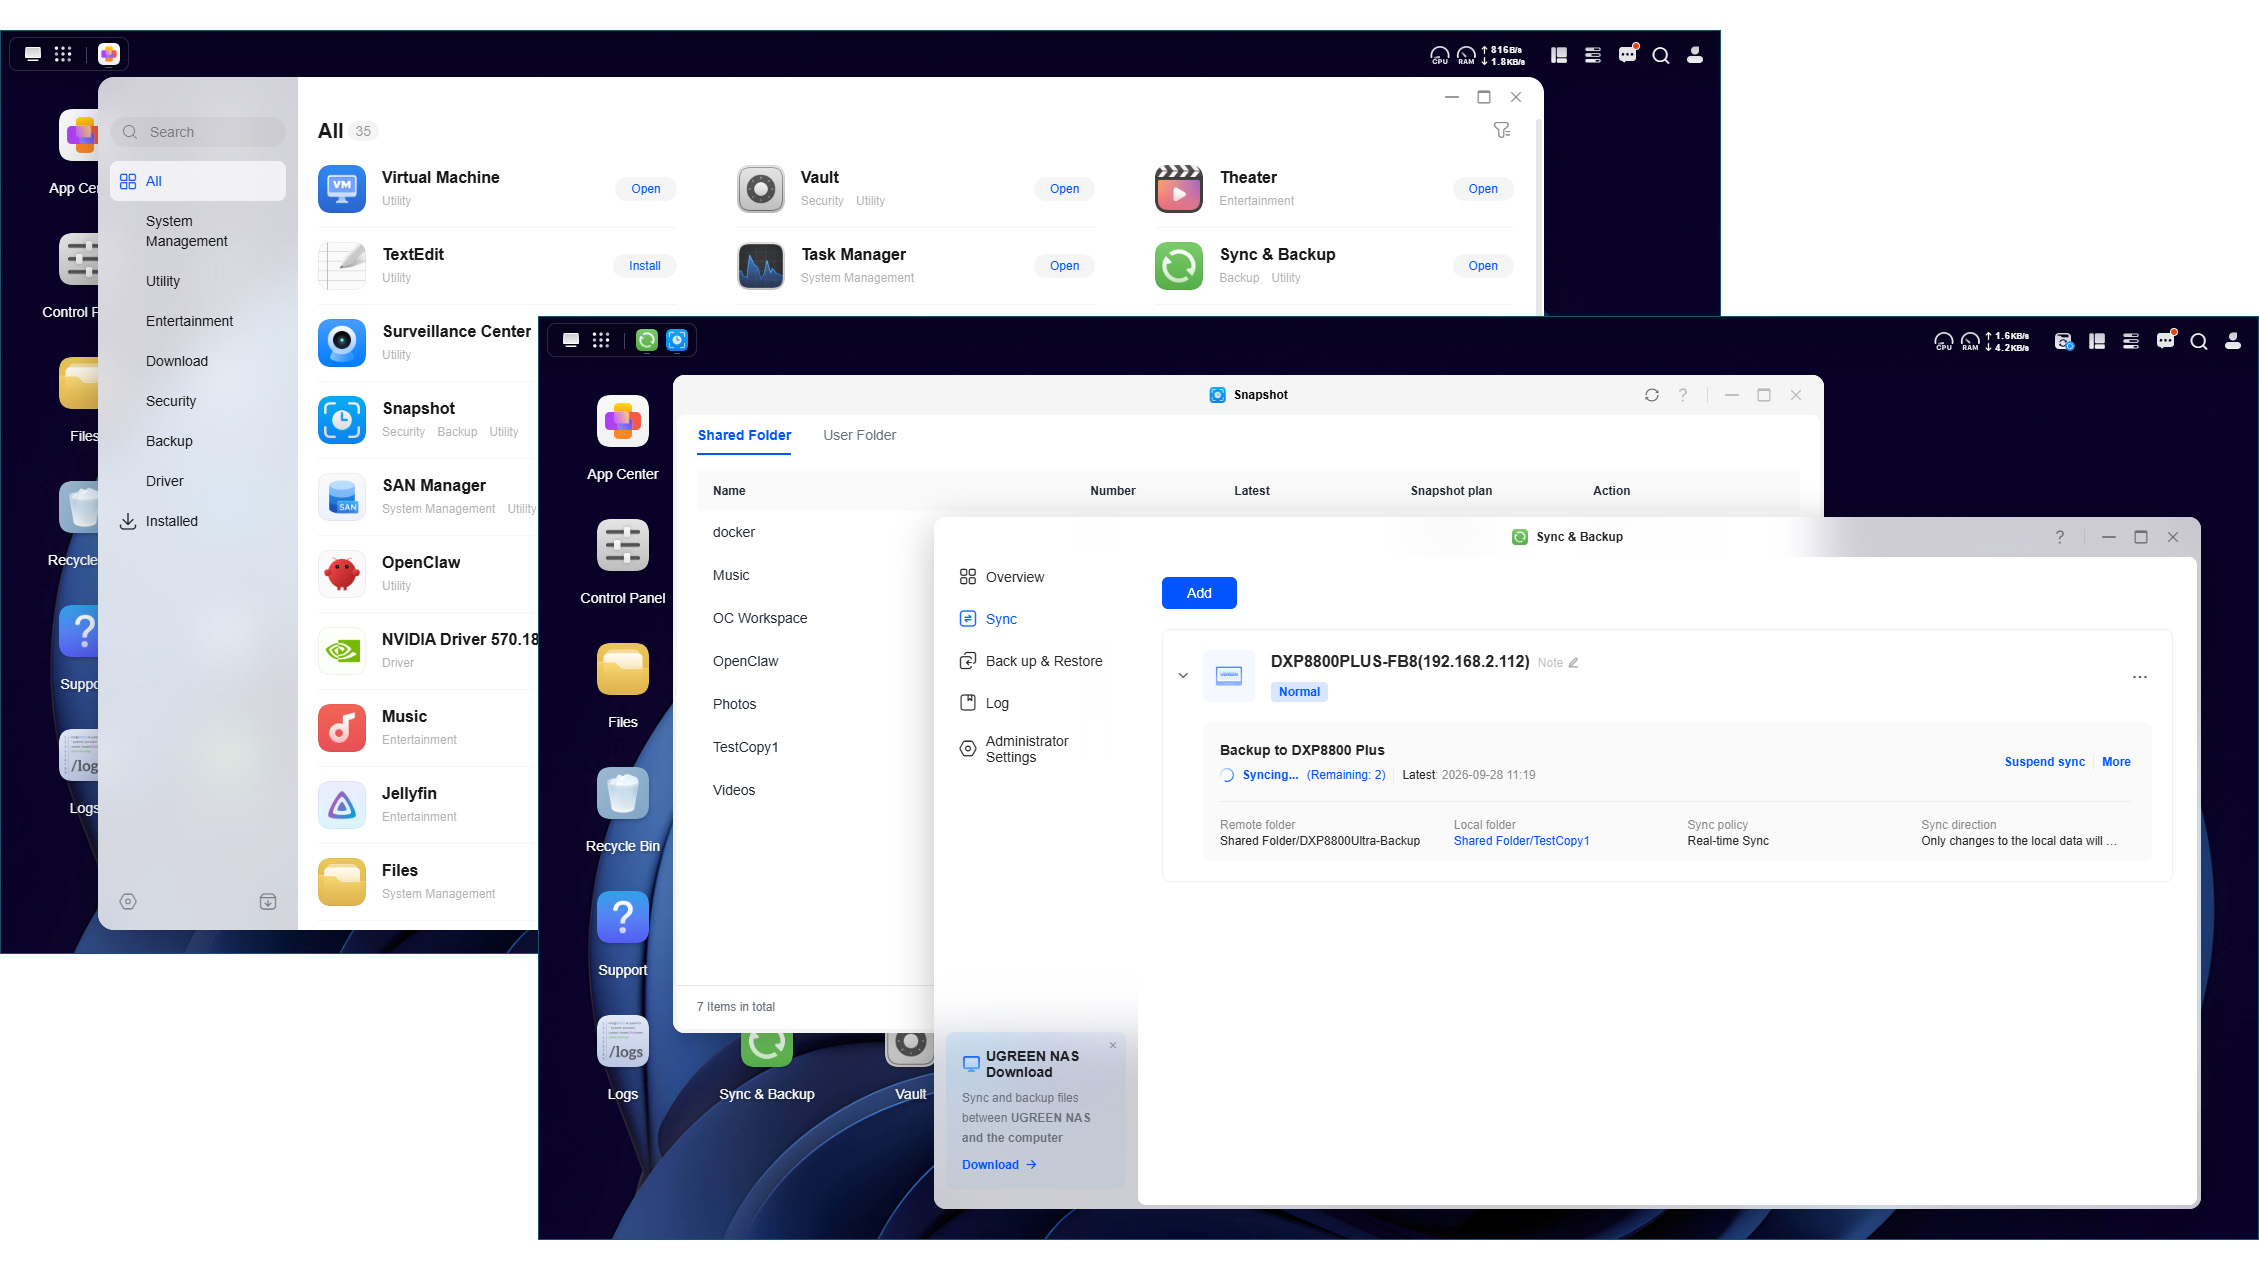The image size is (2259, 1270).
Task: Select the docker row in Snapshot list
Action: tap(815, 532)
